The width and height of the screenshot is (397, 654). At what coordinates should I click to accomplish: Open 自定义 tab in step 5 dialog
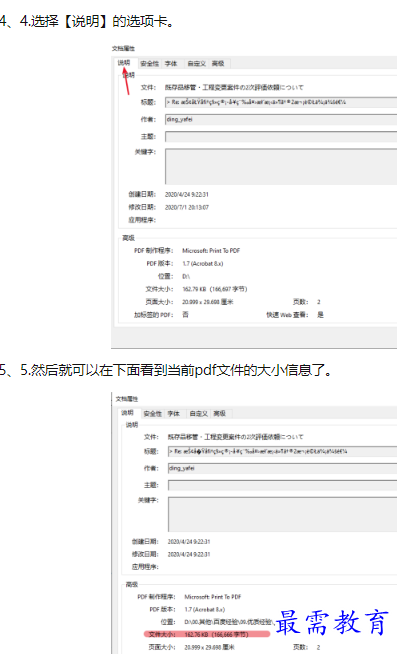198,413
